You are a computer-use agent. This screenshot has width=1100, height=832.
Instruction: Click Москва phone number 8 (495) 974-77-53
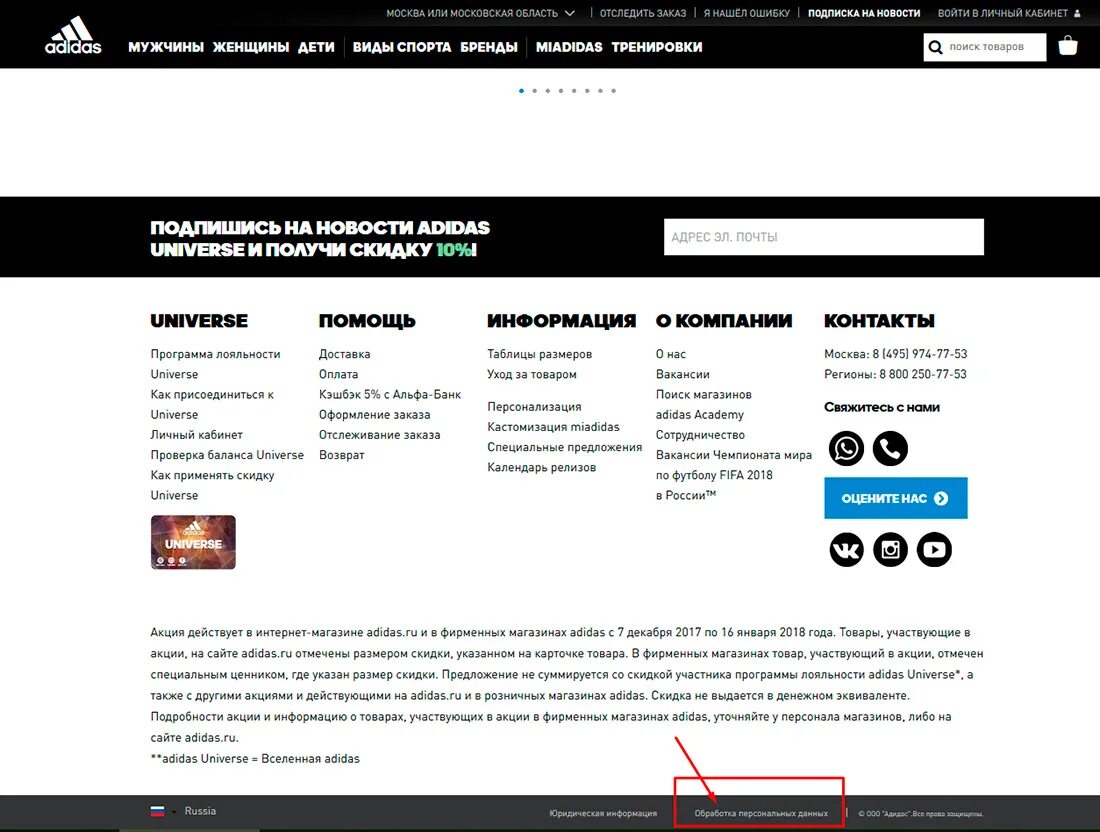click(x=920, y=354)
